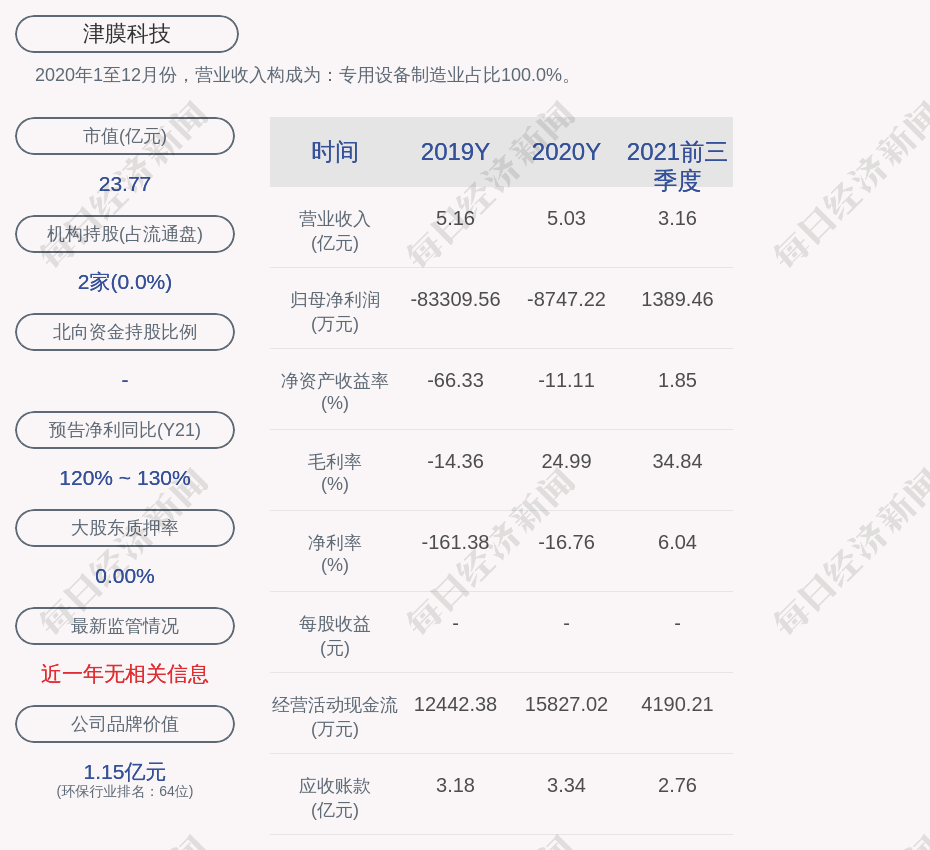Click the 每股收益(元) row label
The image size is (930, 850).
[335, 636]
